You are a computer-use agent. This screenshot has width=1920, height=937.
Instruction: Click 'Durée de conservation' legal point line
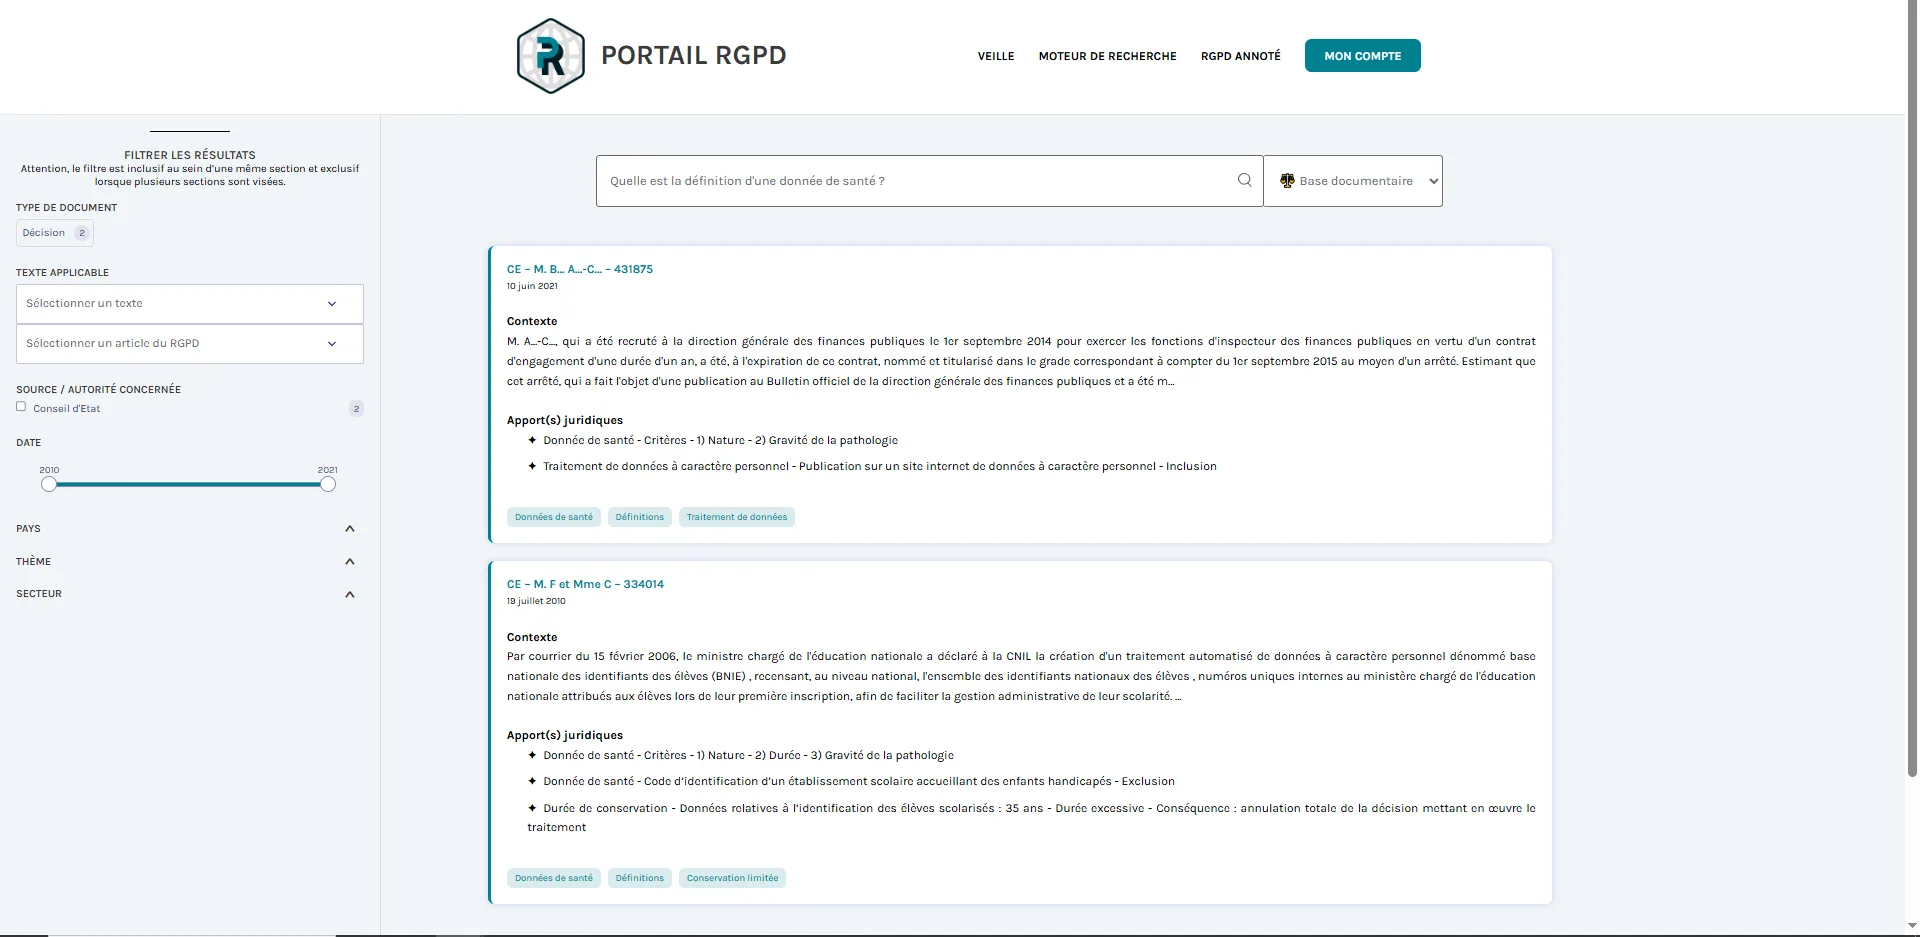[1031, 817]
